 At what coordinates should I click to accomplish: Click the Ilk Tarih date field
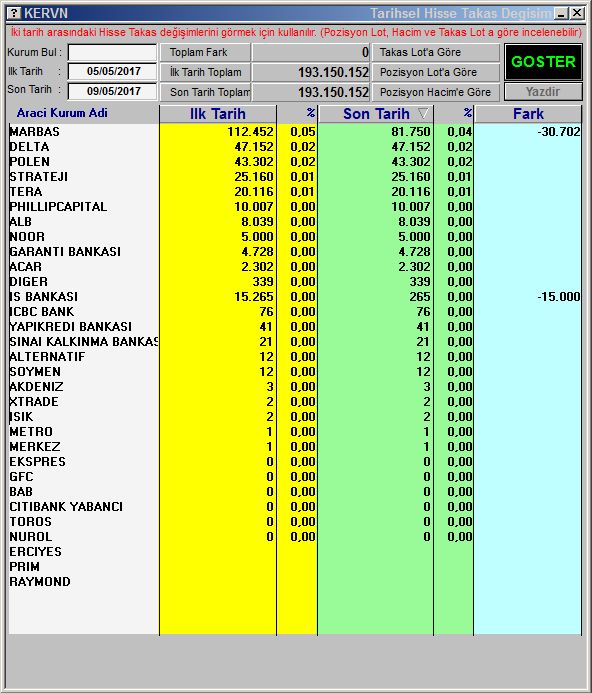pyautogui.click(x=112, y=71)
